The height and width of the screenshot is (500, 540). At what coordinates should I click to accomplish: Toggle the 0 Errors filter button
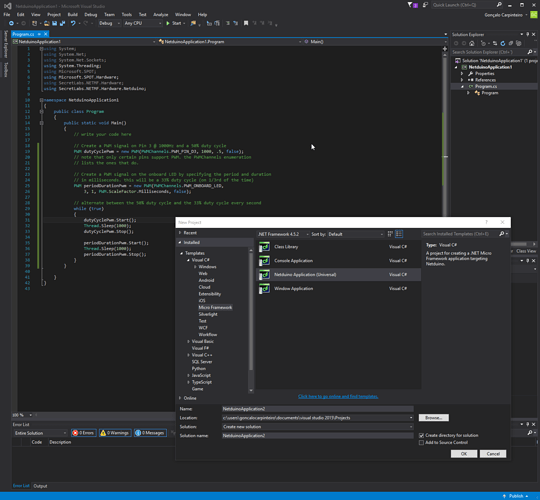pos(83,433)
